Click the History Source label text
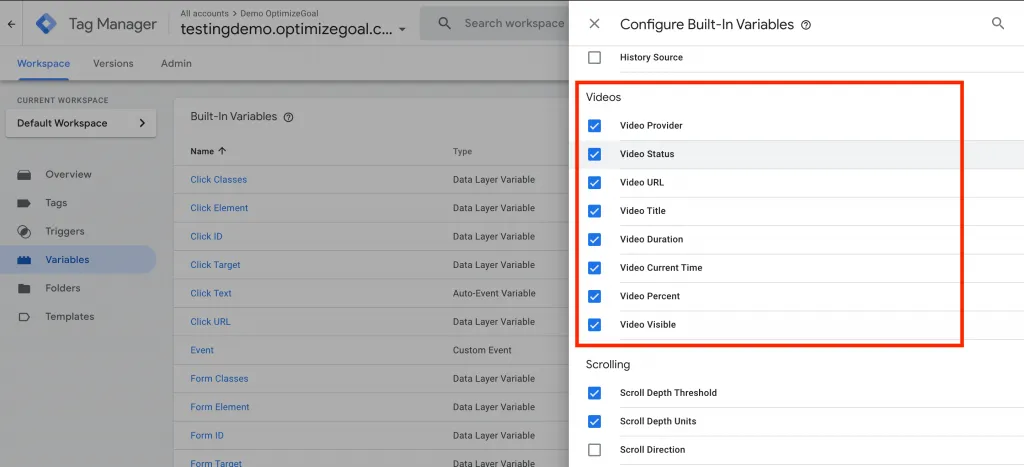The image size is (1024, 467). [x=651, y=57]
